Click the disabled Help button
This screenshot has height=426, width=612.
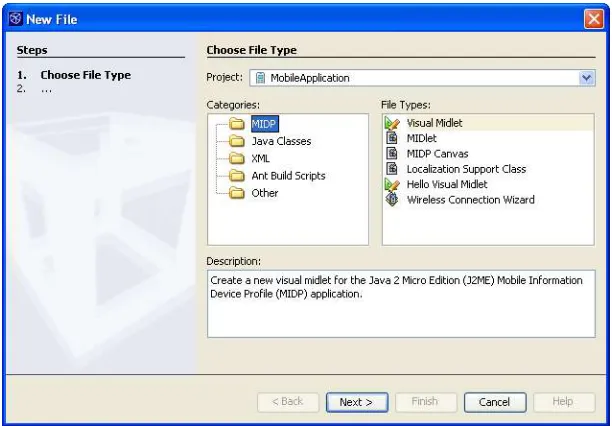point(564,402)
